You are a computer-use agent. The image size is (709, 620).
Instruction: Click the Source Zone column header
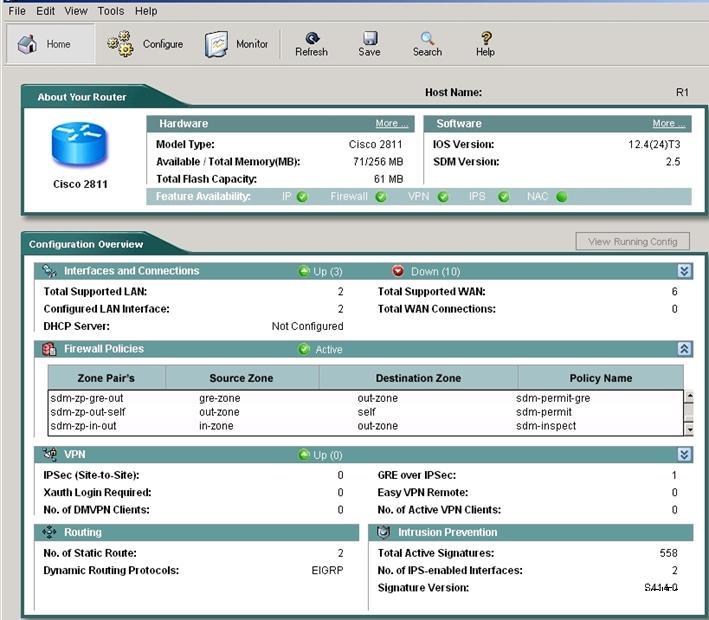coord(241,378)
